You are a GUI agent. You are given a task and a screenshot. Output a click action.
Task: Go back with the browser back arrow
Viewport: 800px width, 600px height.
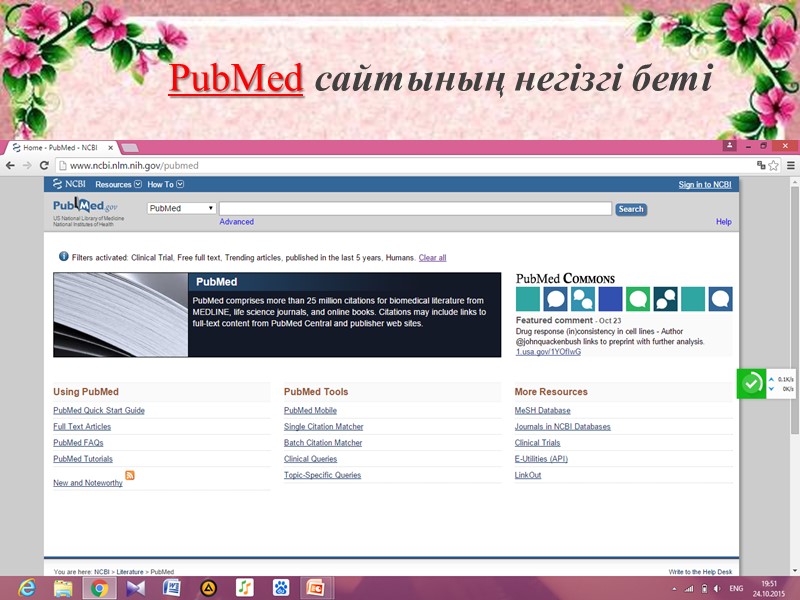pos(10,165)
